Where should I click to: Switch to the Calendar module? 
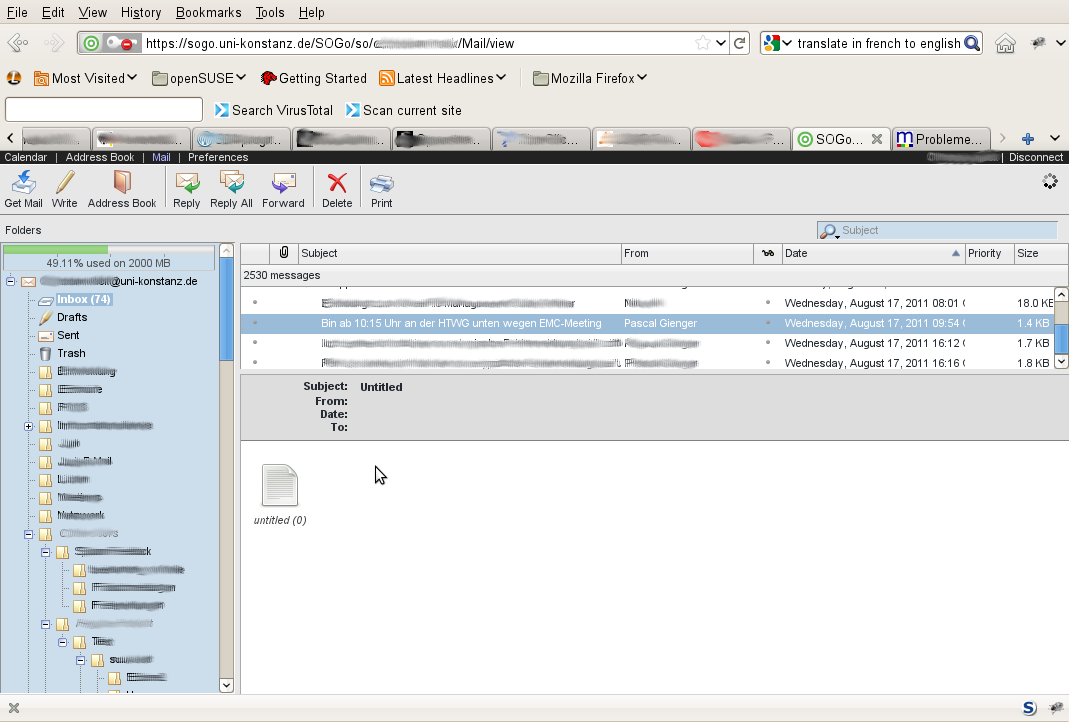[26, 157]
